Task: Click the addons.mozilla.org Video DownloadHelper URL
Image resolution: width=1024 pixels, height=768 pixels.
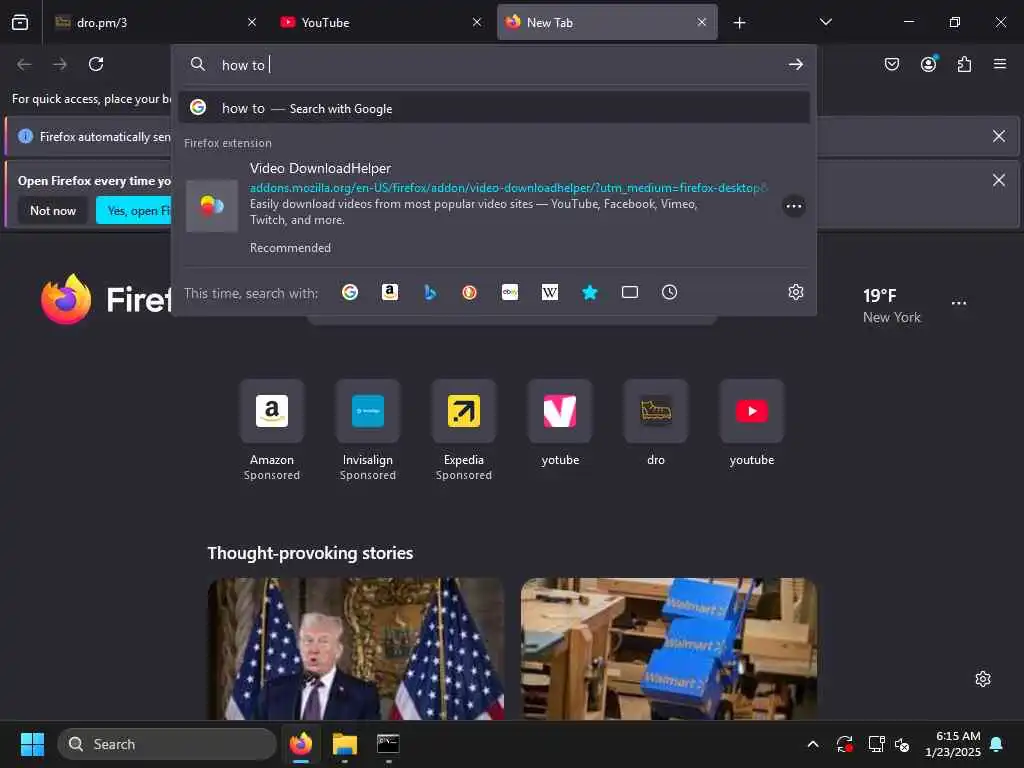Action: tap(508, 187)
